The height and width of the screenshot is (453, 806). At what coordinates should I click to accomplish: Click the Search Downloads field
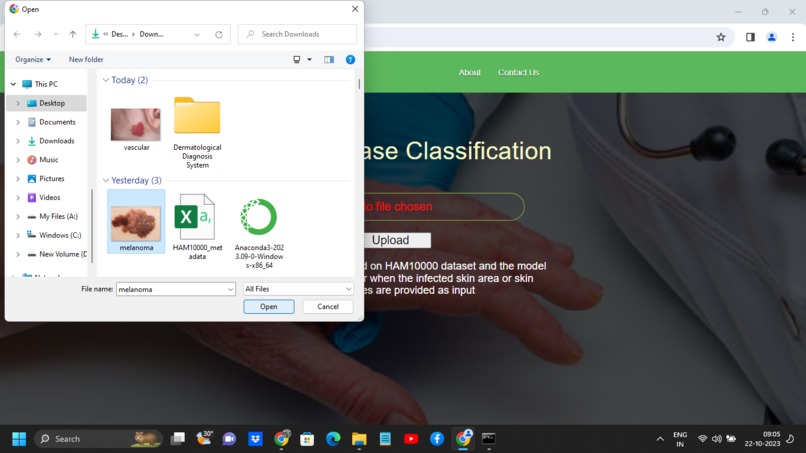coord(297,34)
